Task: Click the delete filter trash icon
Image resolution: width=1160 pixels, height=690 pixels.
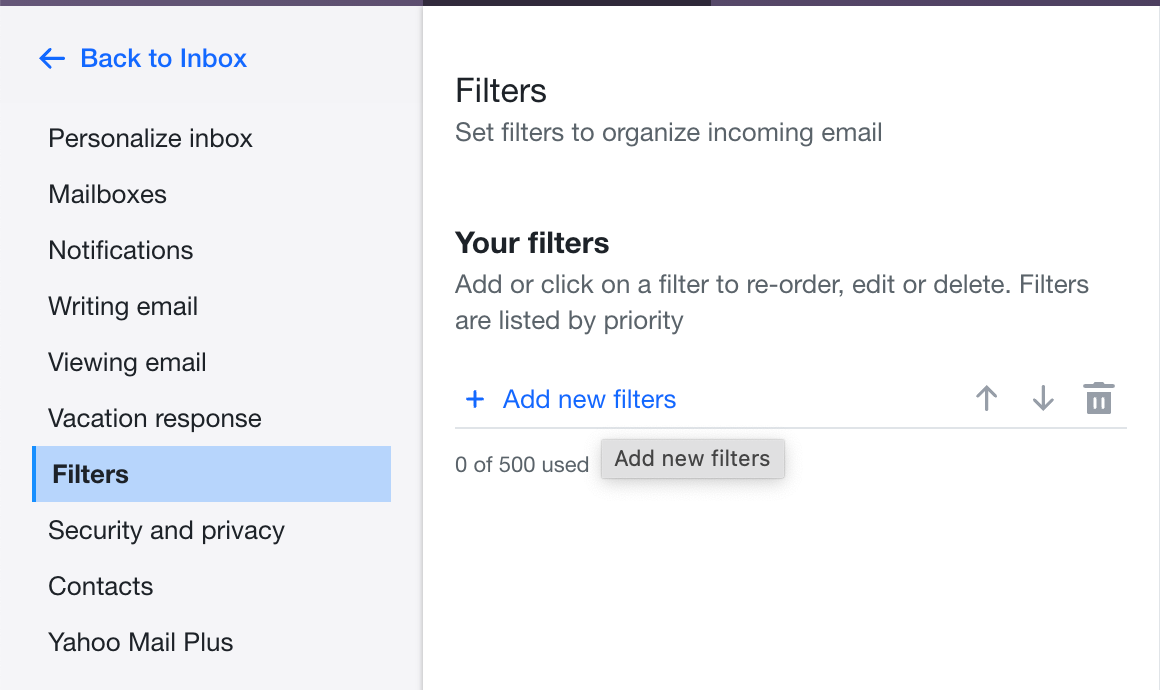Action: click(1098, 397)
